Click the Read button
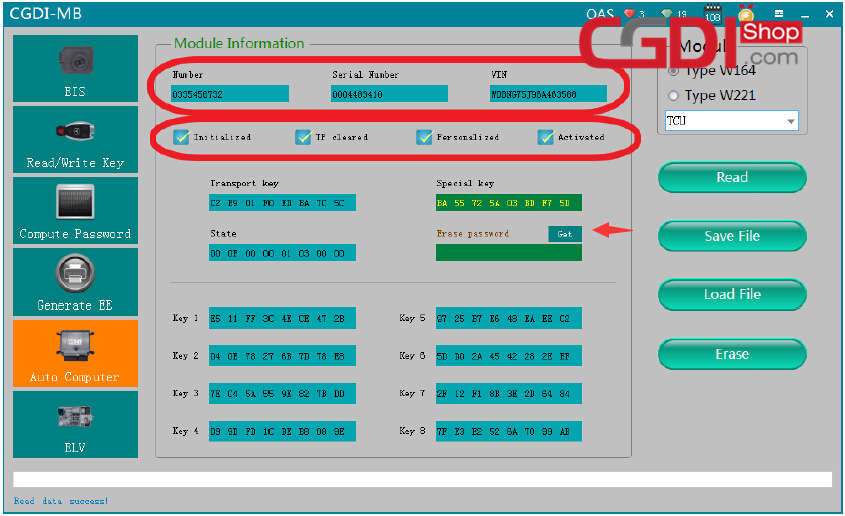Image resolution: width=845 pixels, height=516 pixels. pyautogui.click(x=732, y=177)
